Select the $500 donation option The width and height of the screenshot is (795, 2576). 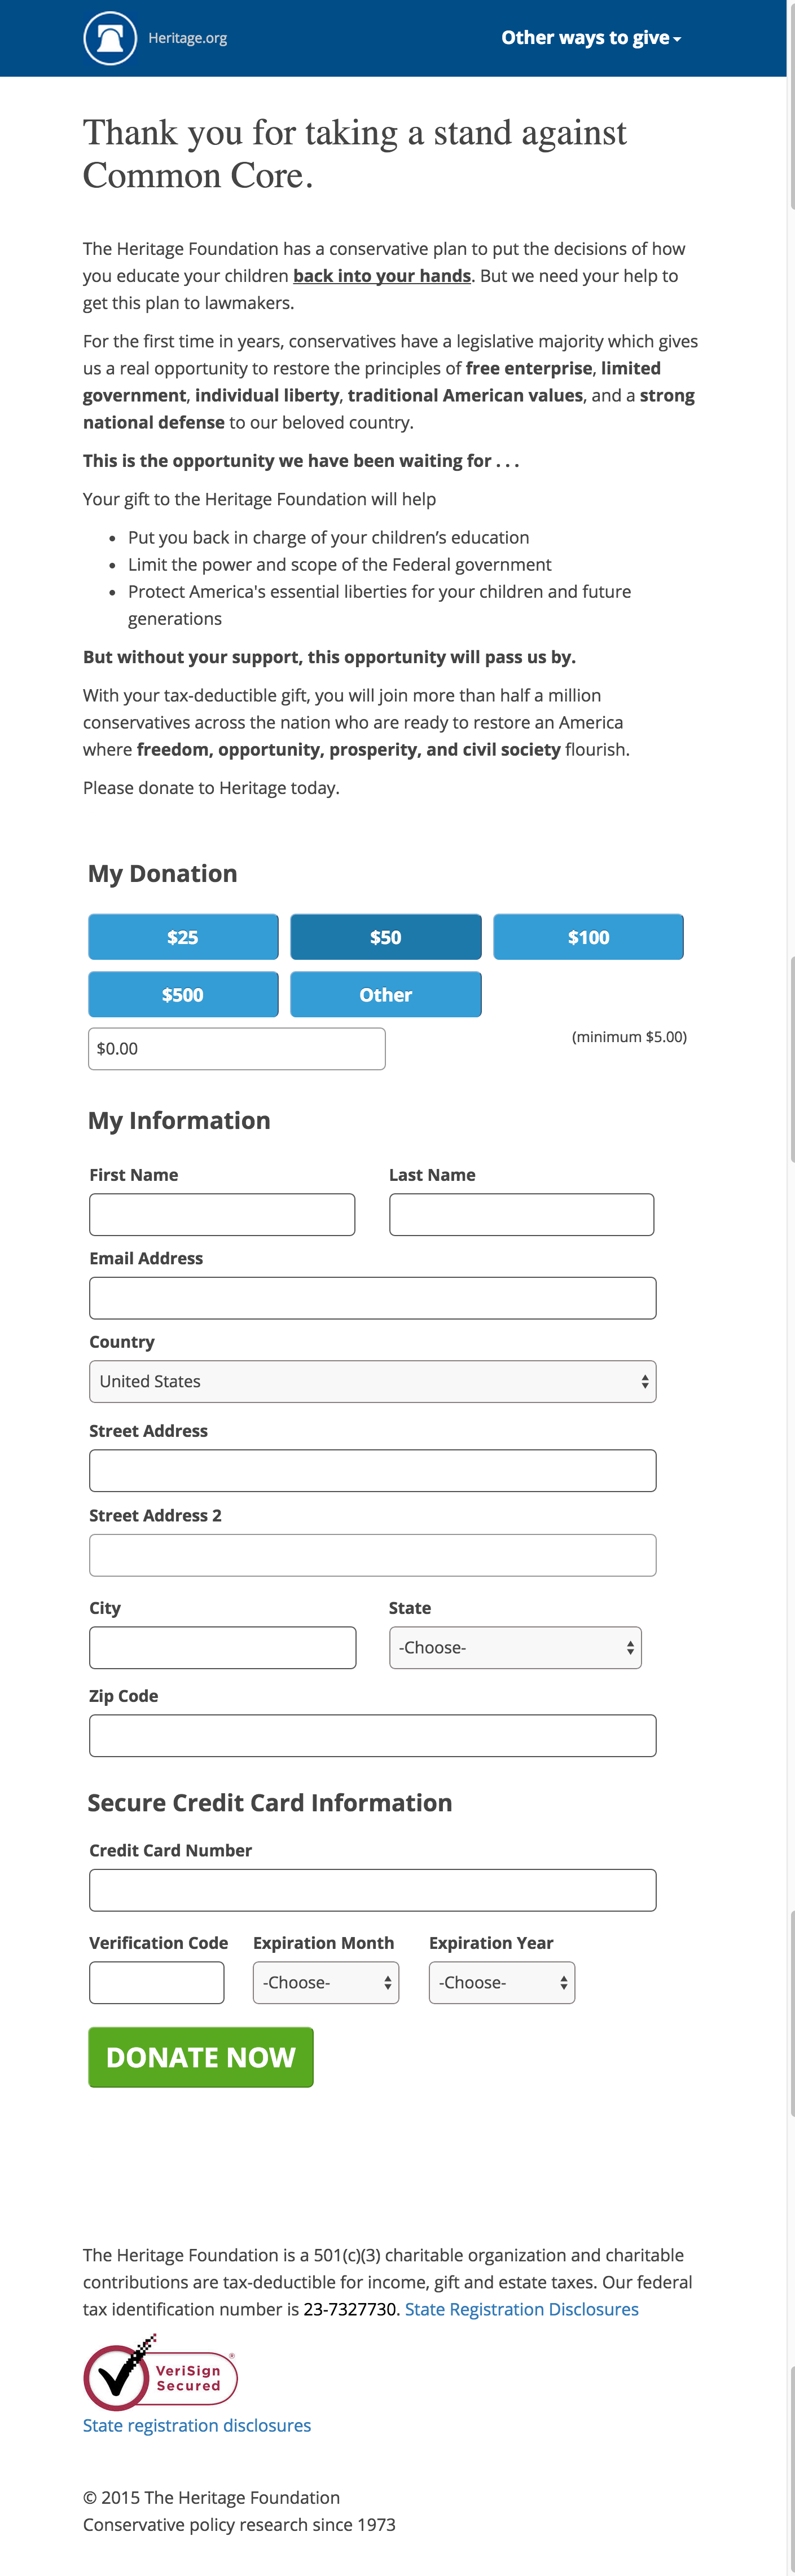click(x=183, y=995)
